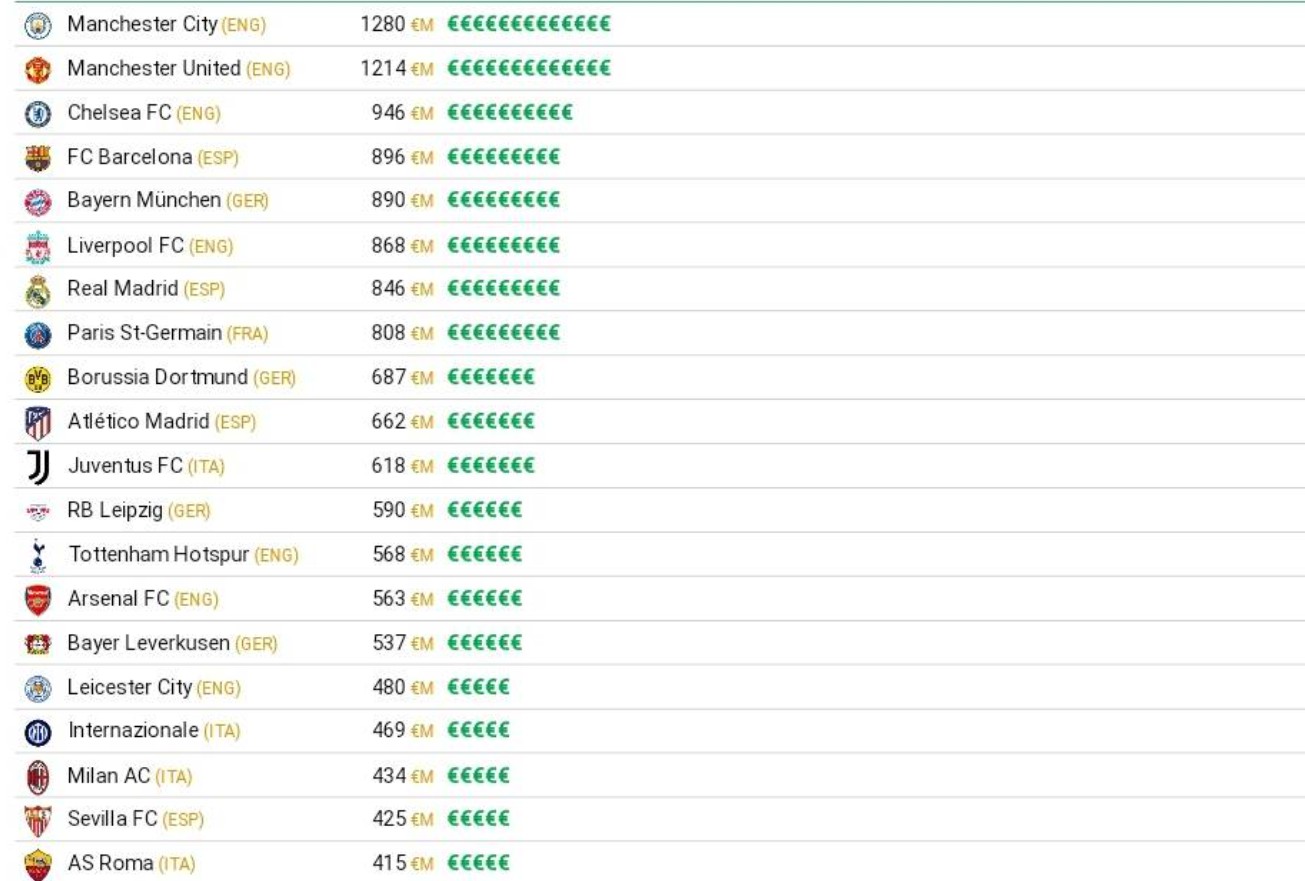Select the 846 value for Real Madrid

[389, 289]
